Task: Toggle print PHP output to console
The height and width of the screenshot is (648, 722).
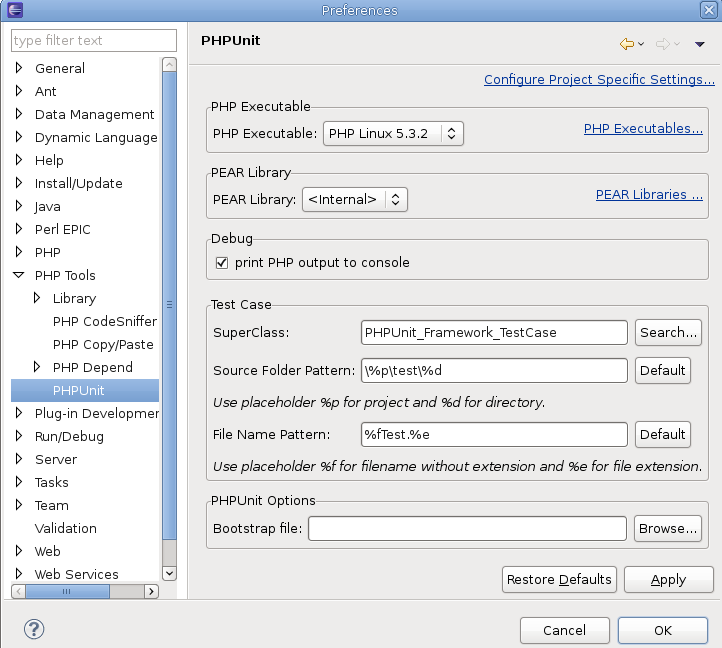Action: (x=222, y=263)
